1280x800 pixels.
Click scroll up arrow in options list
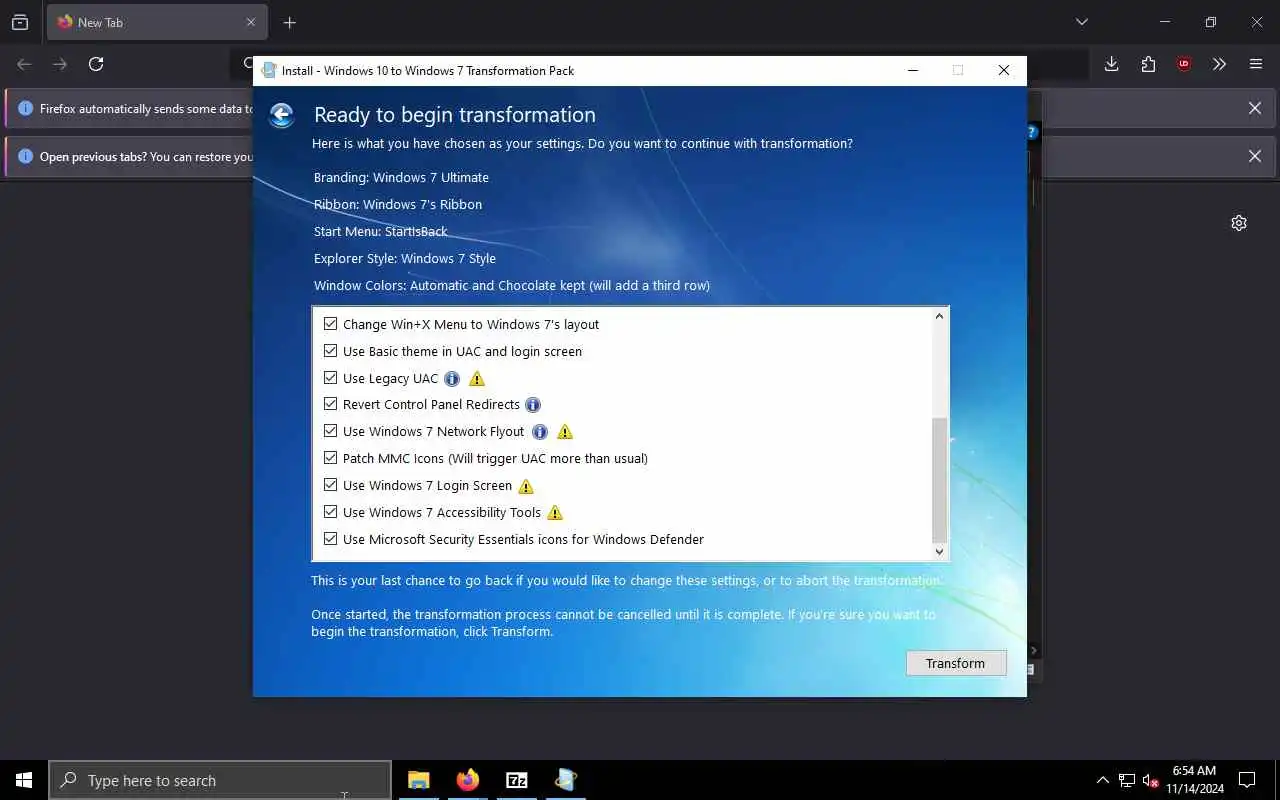939,317
